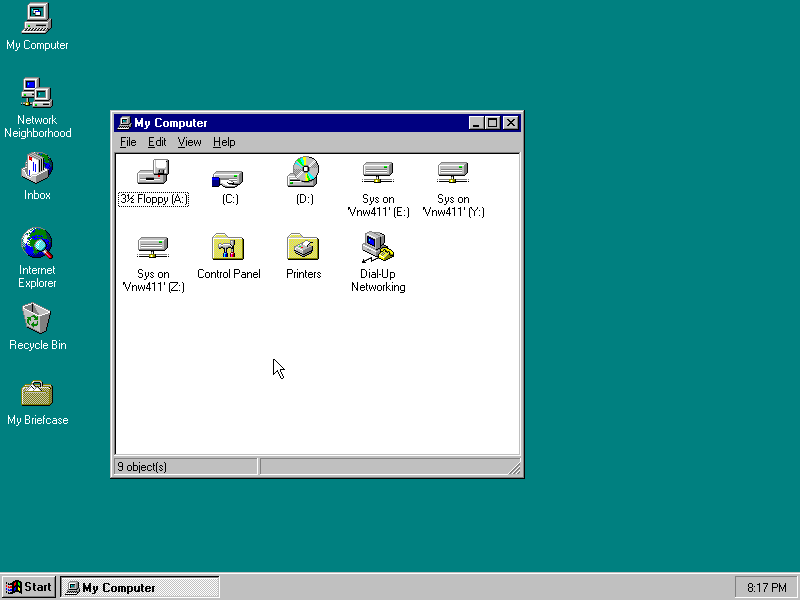Select the Internet Explorer desktop icon
This screenshot has width=800, height=600.
(x=37, y=243)
